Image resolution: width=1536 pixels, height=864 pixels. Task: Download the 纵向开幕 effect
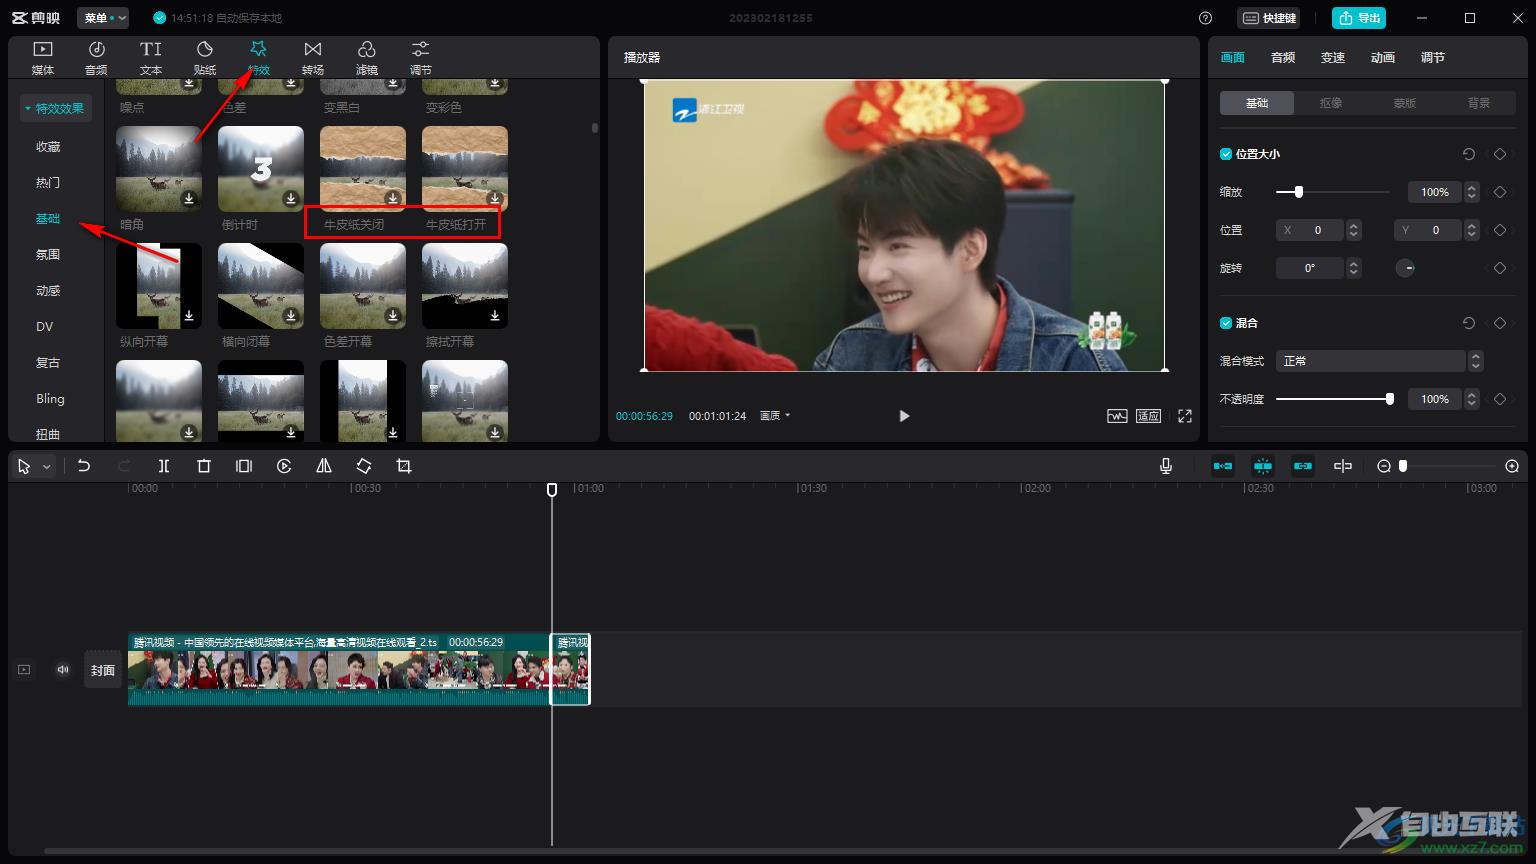pos(189,316)
